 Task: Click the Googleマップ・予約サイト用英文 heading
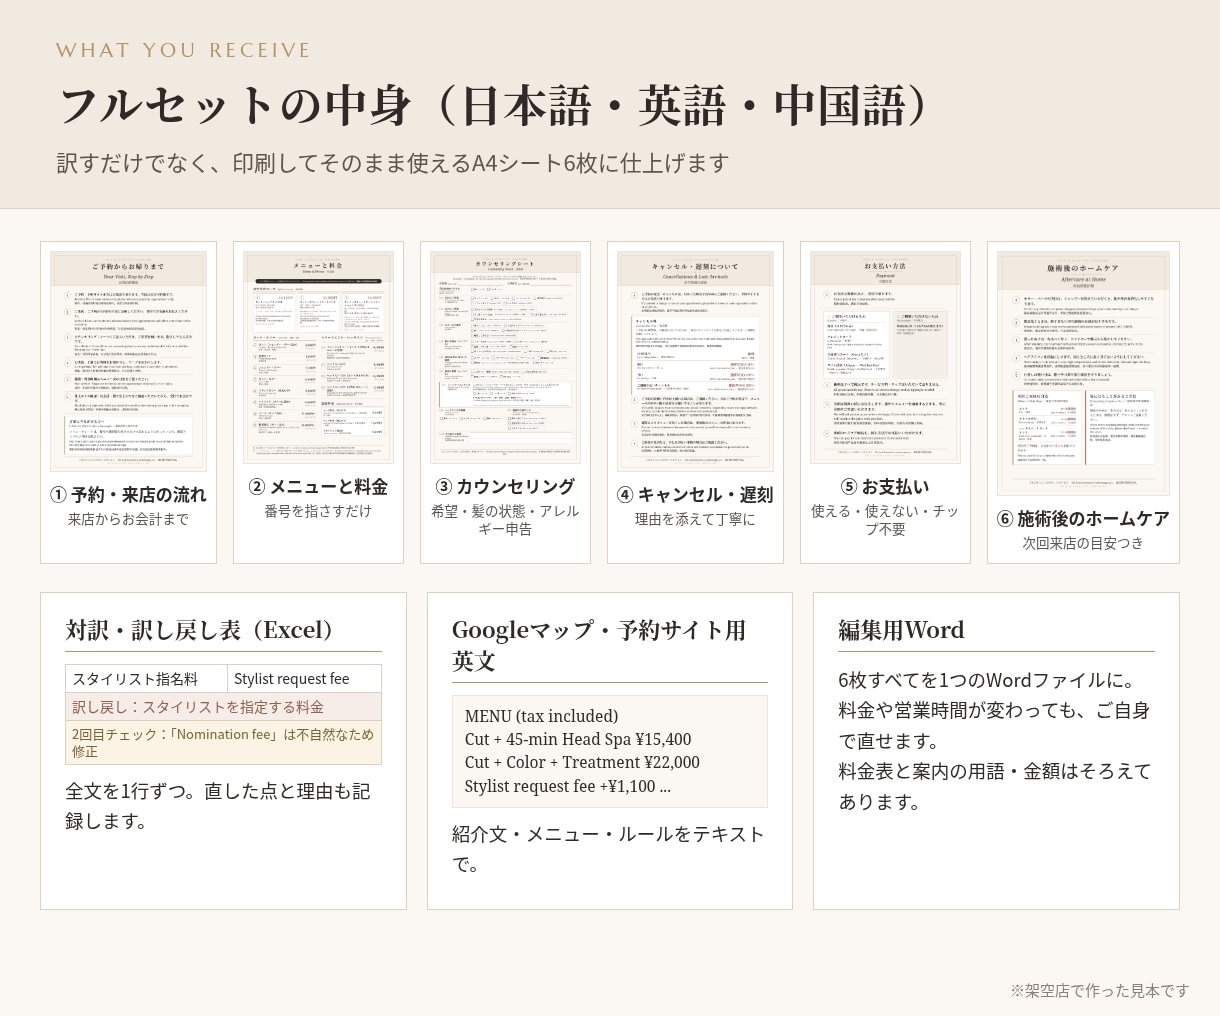(599, 645)
